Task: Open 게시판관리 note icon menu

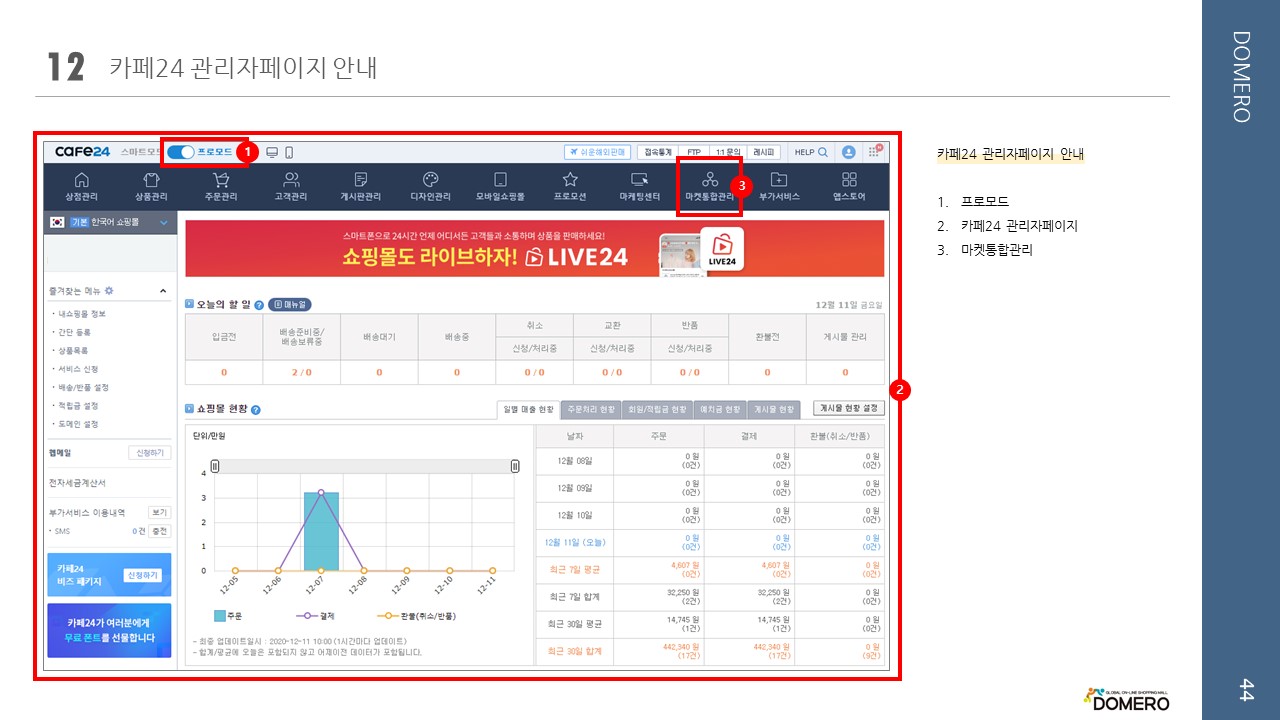Action: (x=361, y=187)
